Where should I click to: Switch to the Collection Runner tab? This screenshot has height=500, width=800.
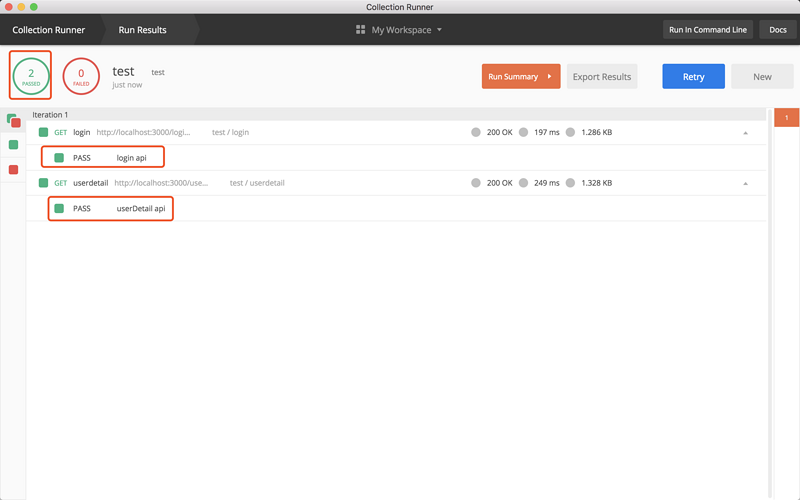pyautogui.click(x=49, y=30)
